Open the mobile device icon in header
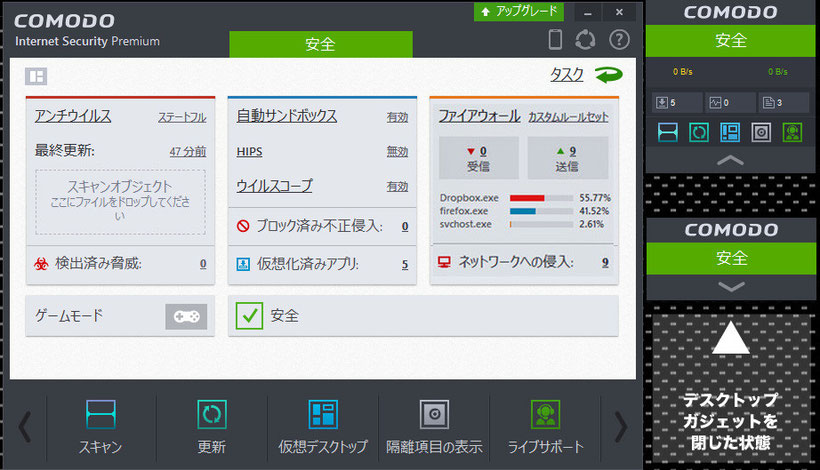The height and width of the screenshot is (470, 820). click(x=555, y=40)
